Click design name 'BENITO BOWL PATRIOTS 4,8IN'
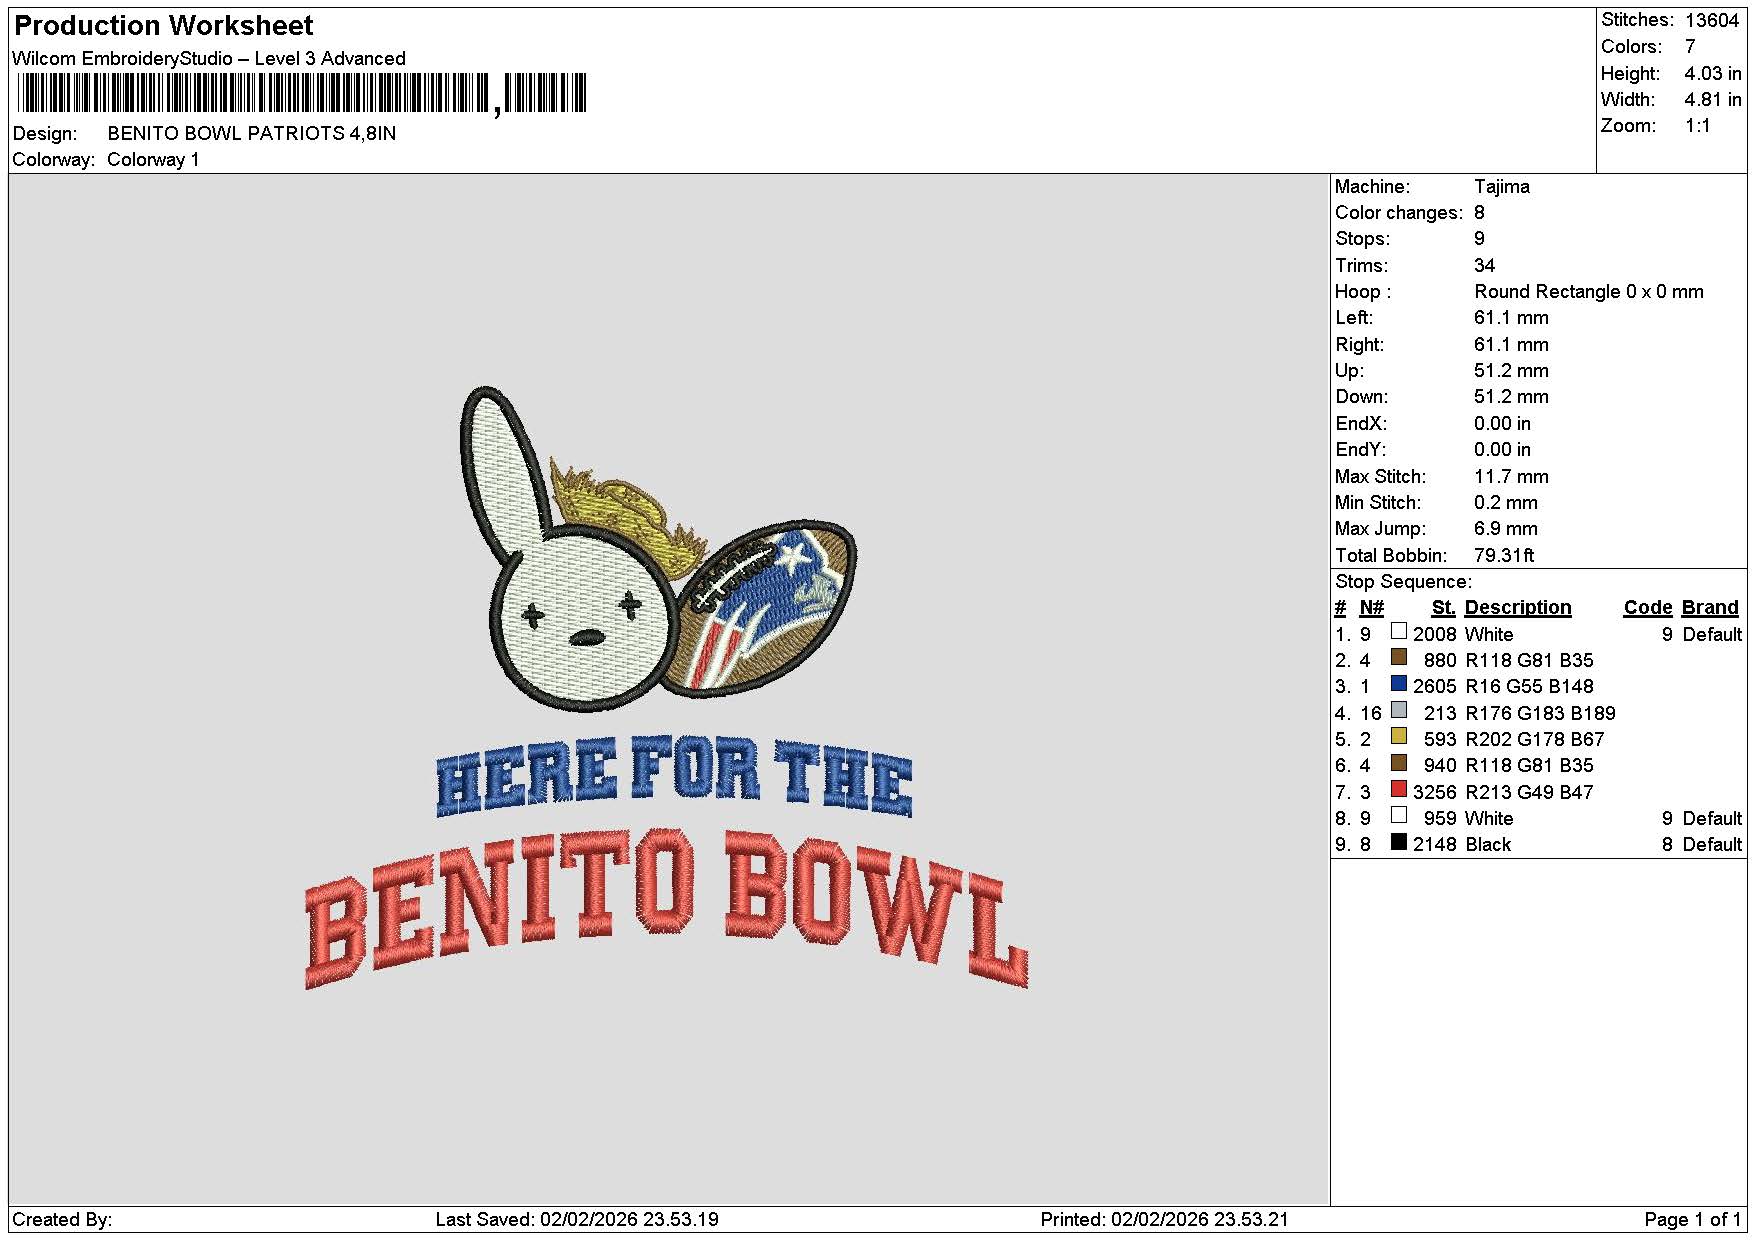1755x1240 pixels. point(252,134)
